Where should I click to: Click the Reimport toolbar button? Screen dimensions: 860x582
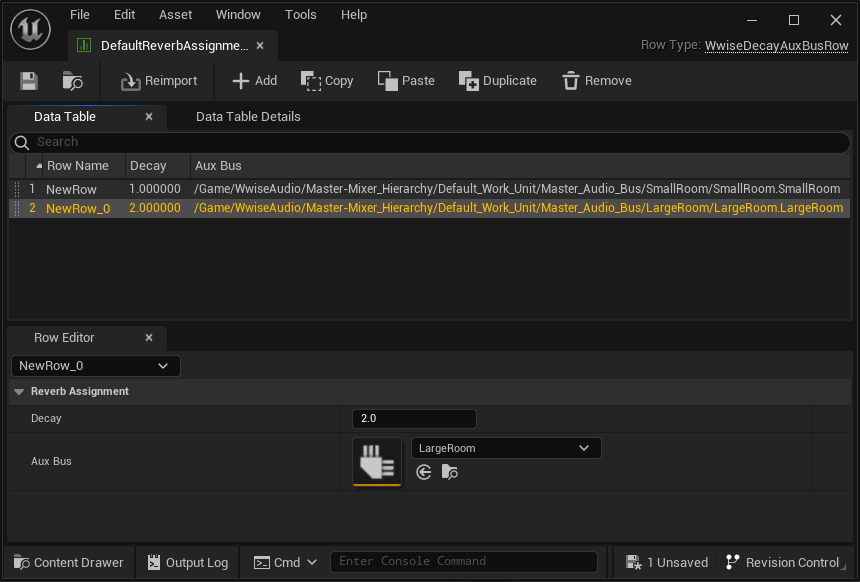point(159,81)
